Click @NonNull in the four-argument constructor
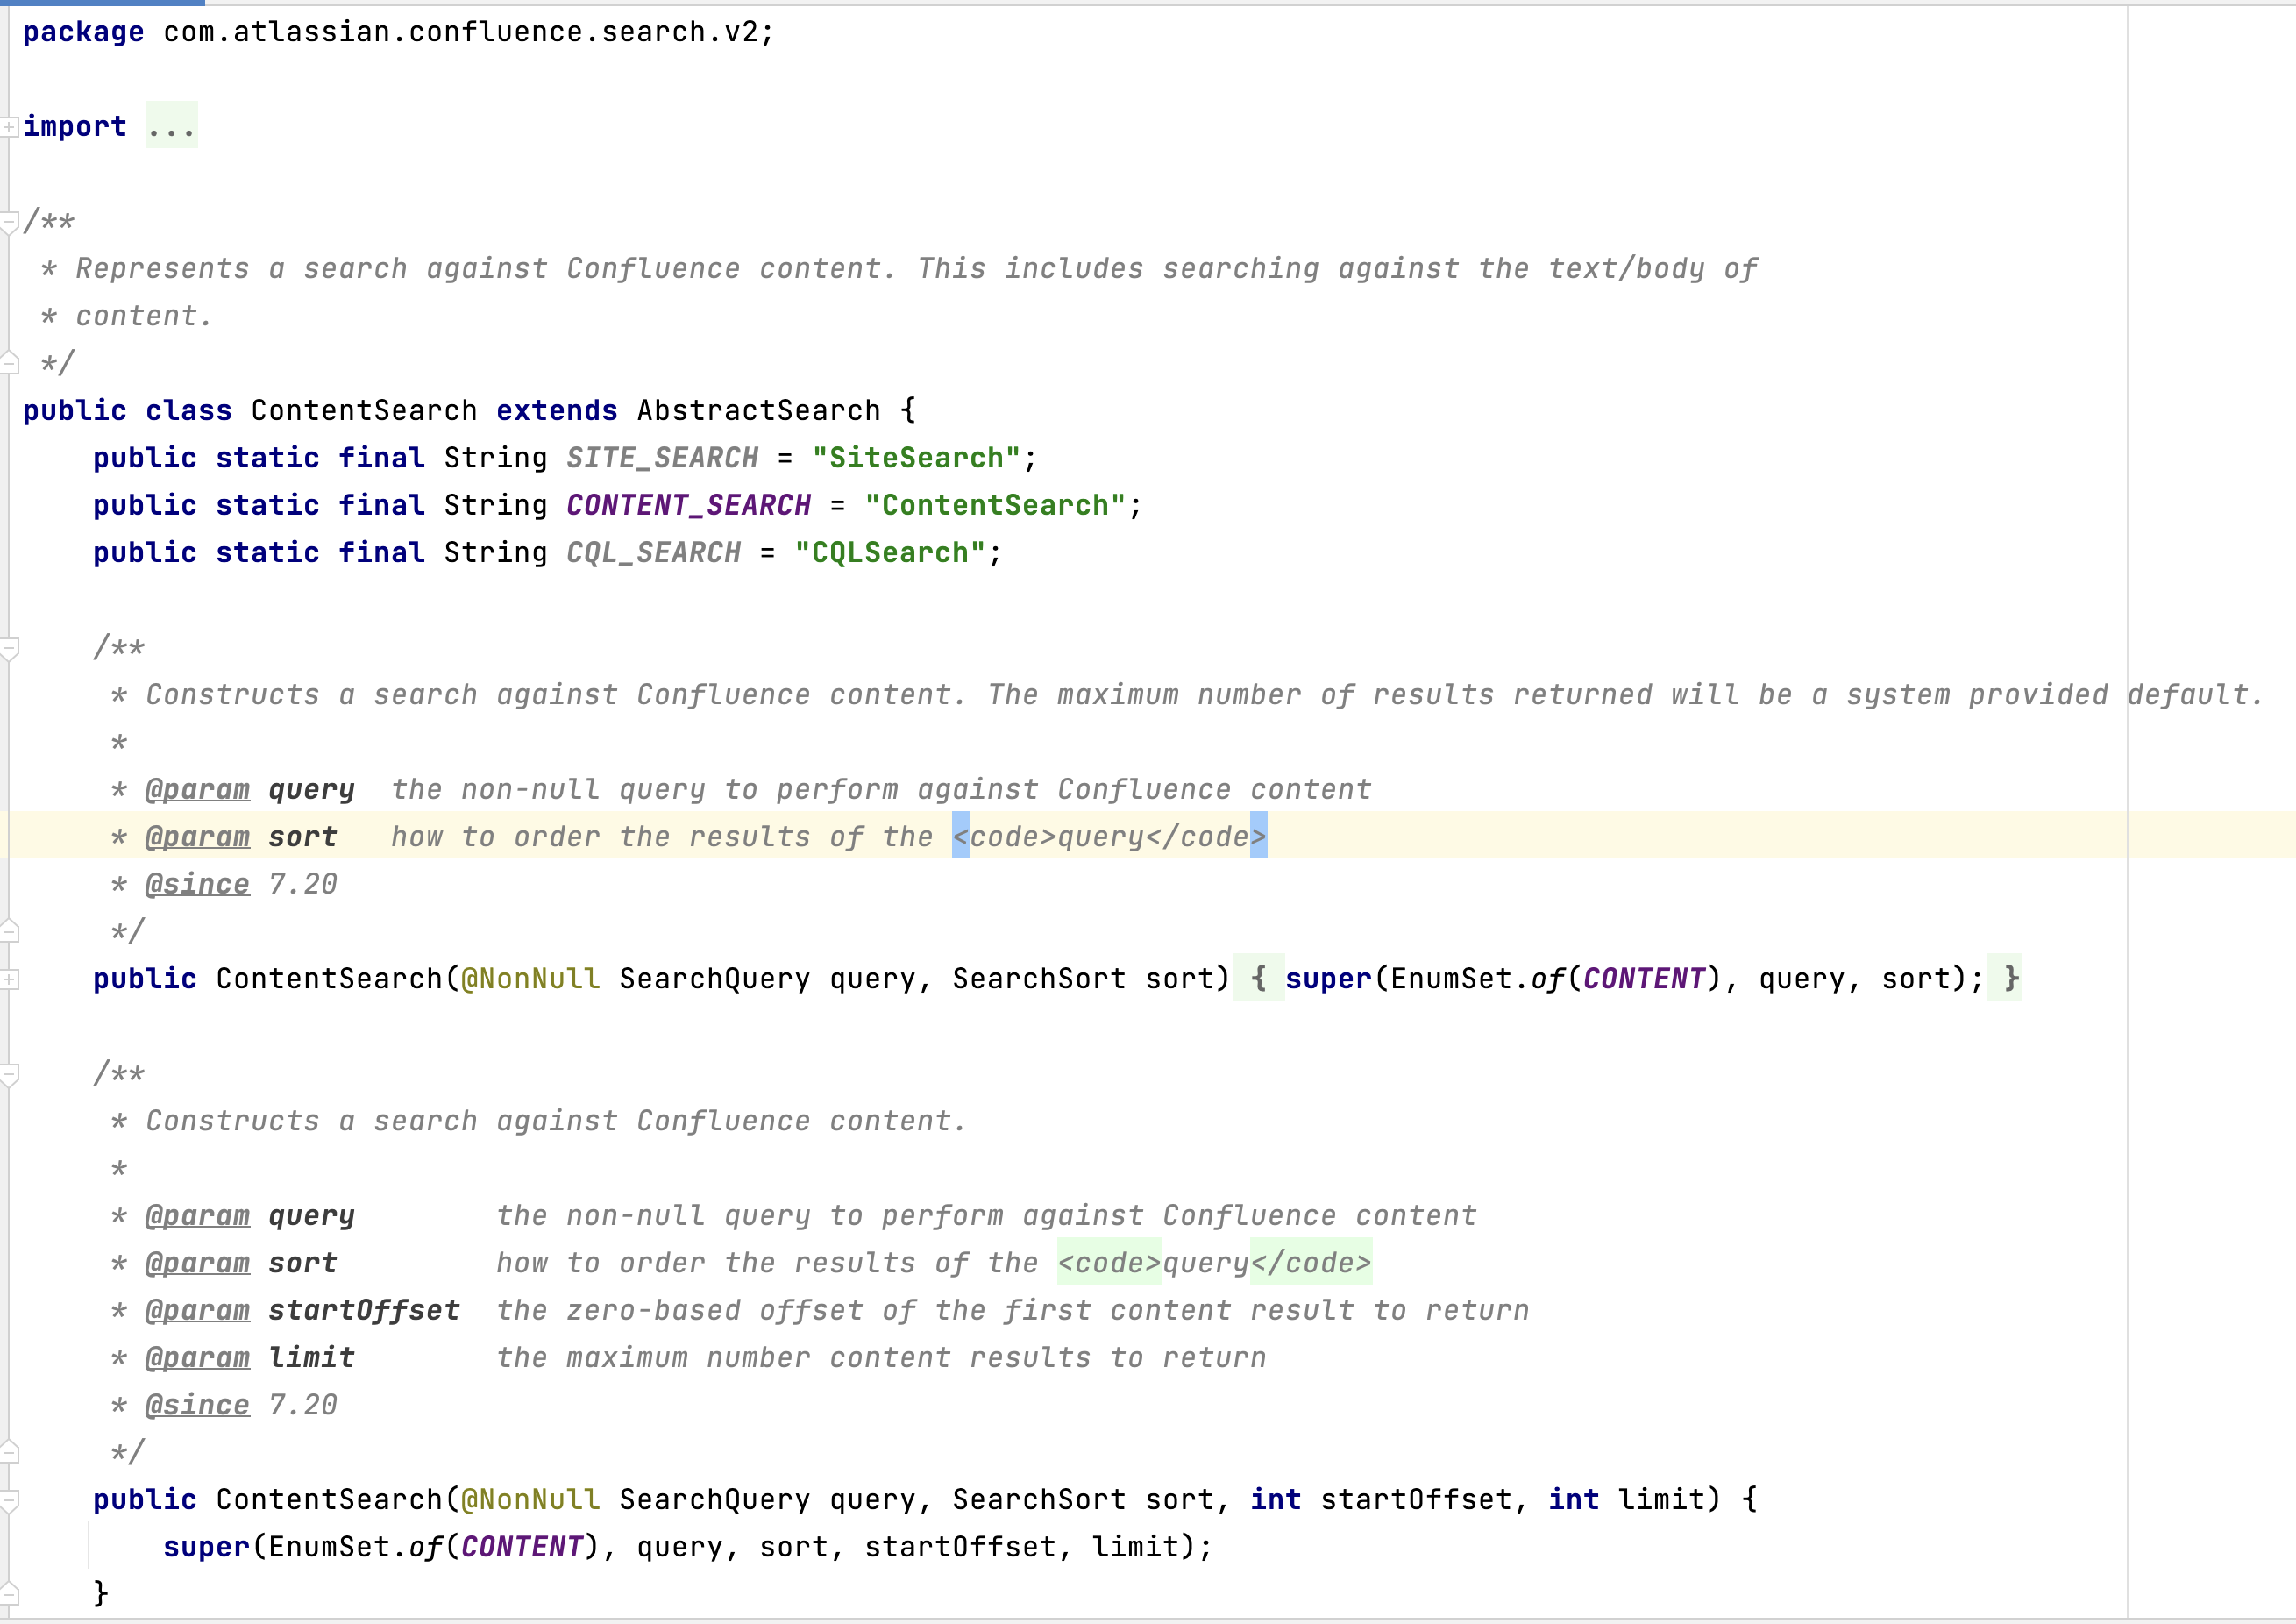2296x1624 pixels. 530,1499
